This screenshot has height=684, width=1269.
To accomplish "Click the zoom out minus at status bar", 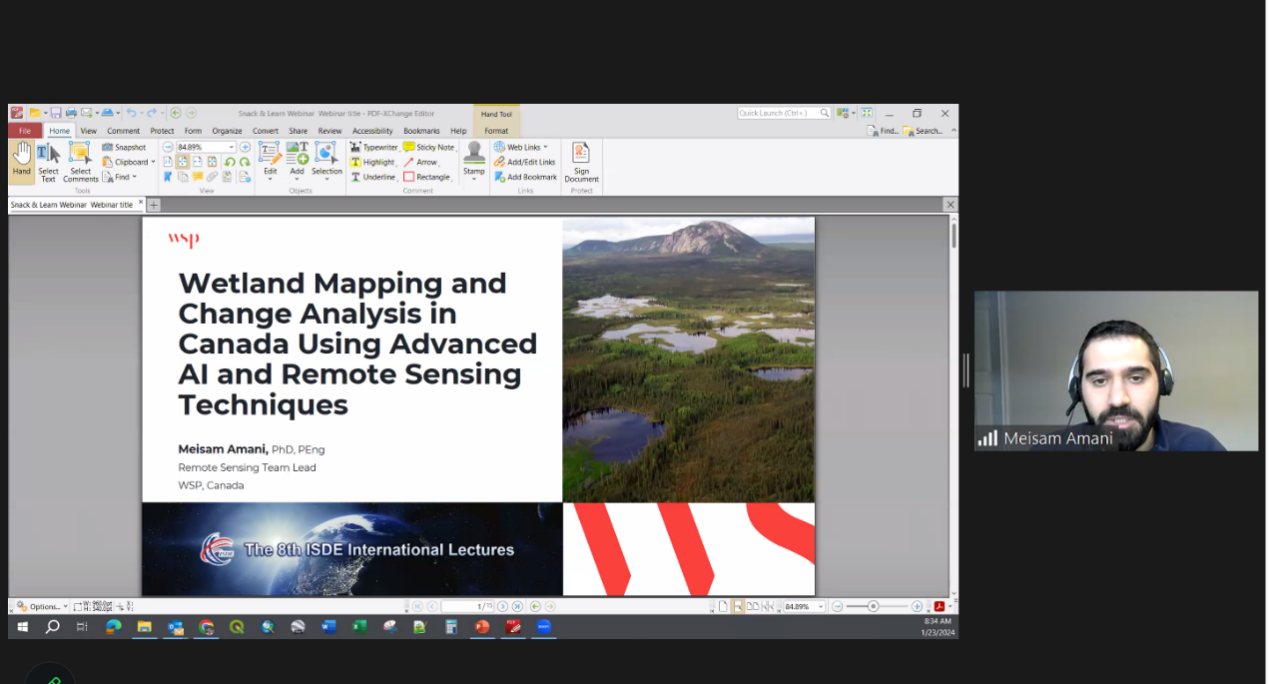I will pos(838,606).
